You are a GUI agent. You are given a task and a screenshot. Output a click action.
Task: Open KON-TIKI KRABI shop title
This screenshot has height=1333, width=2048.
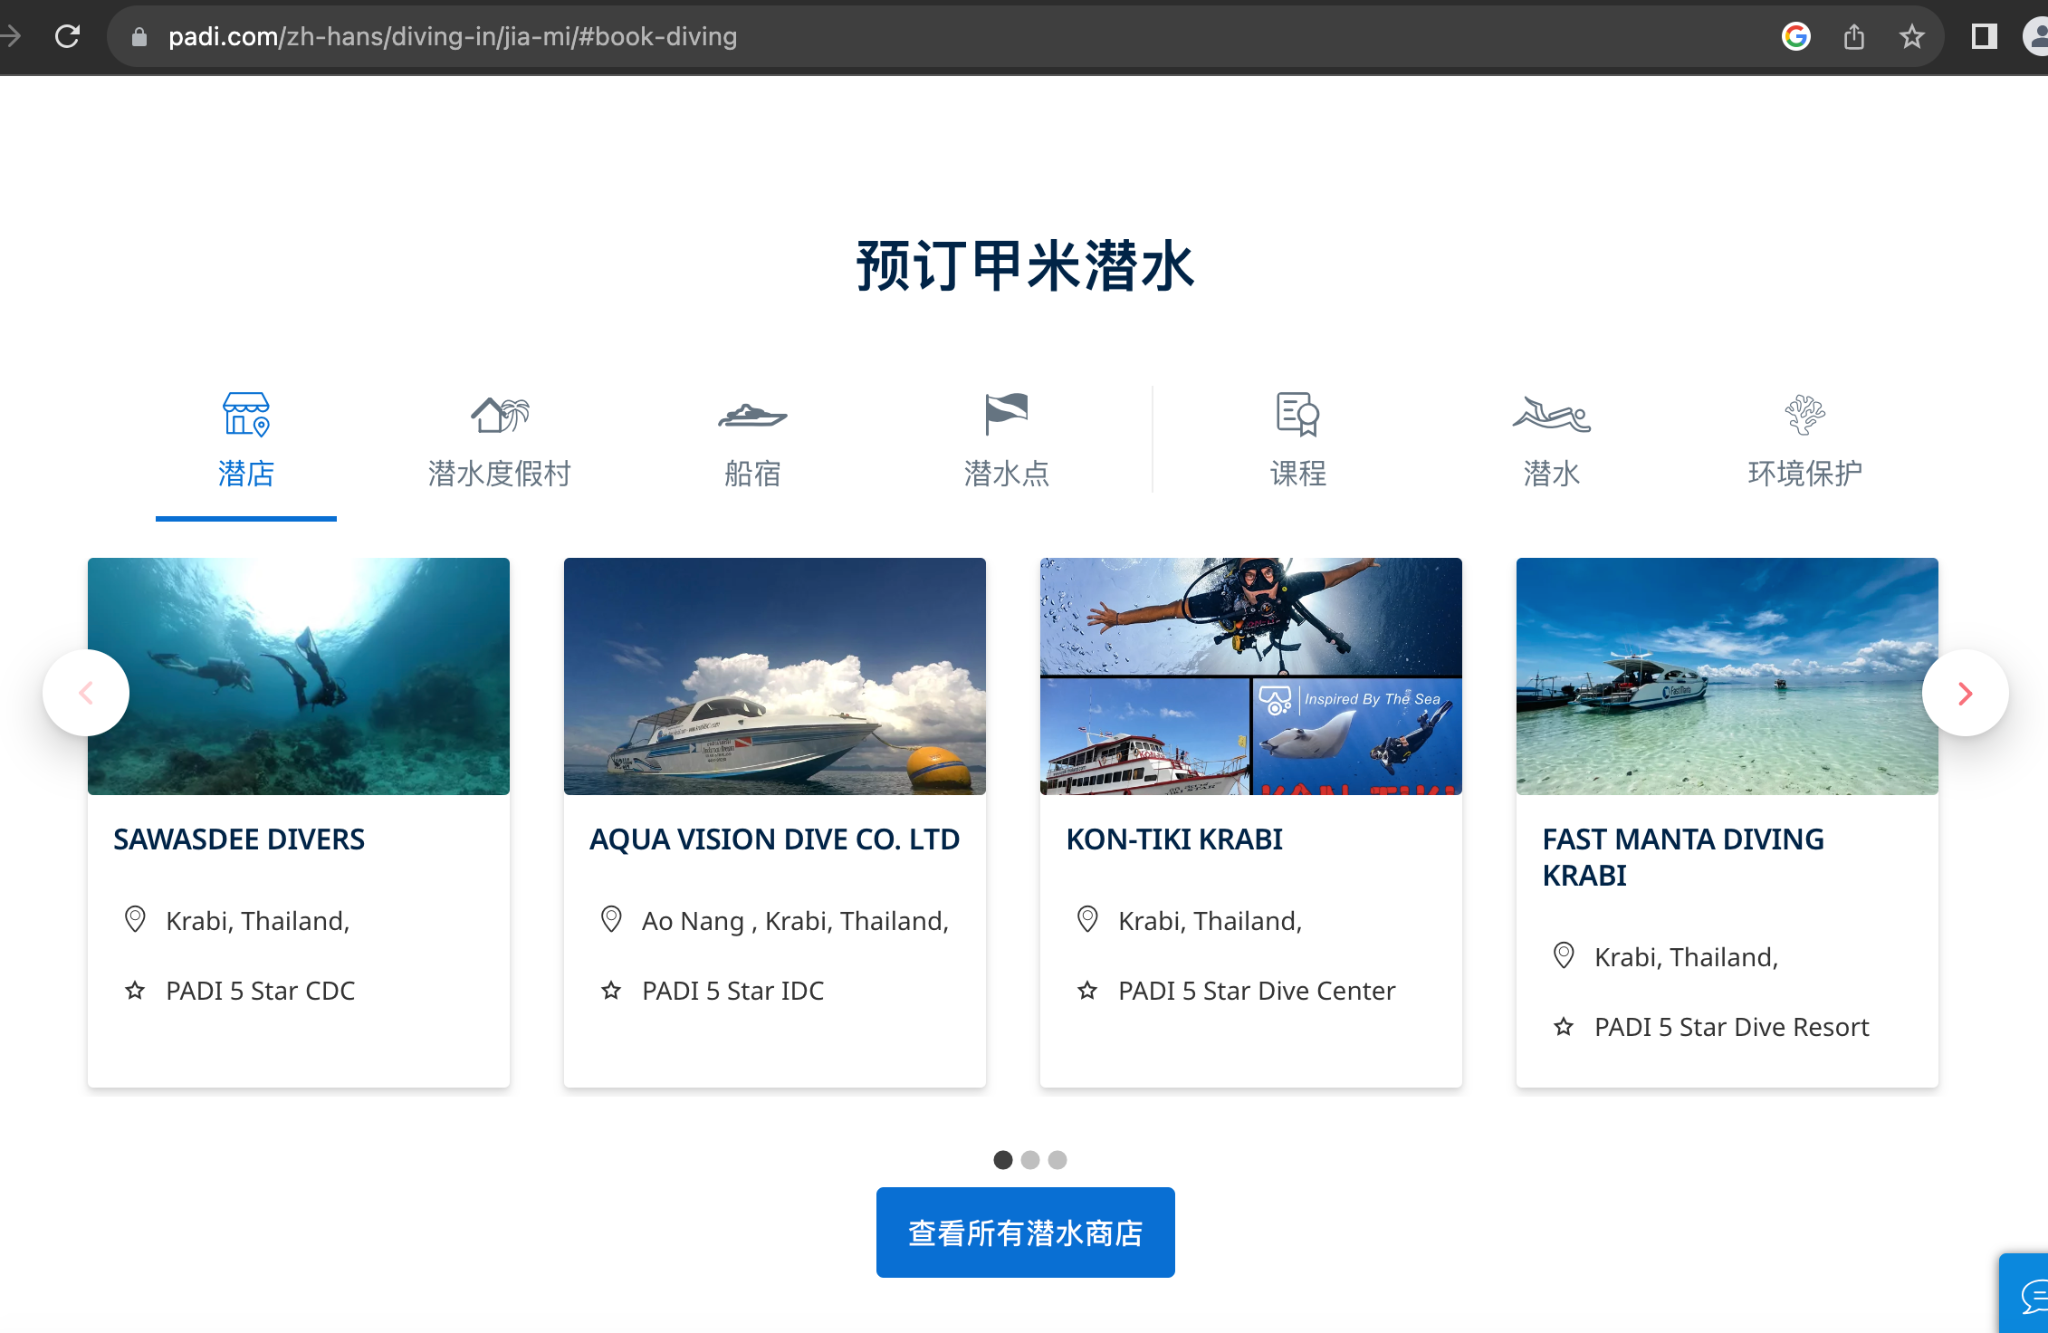tap(1174, 839)
